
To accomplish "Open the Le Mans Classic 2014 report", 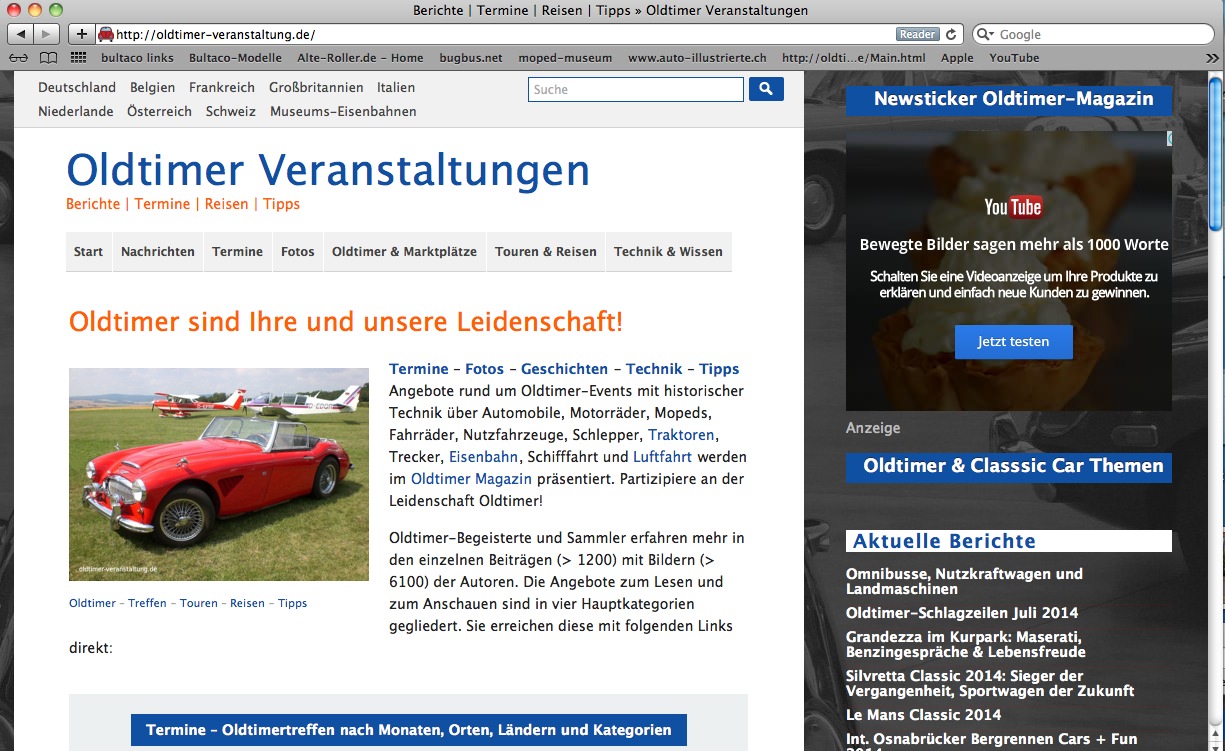I will tap(923, 715).
